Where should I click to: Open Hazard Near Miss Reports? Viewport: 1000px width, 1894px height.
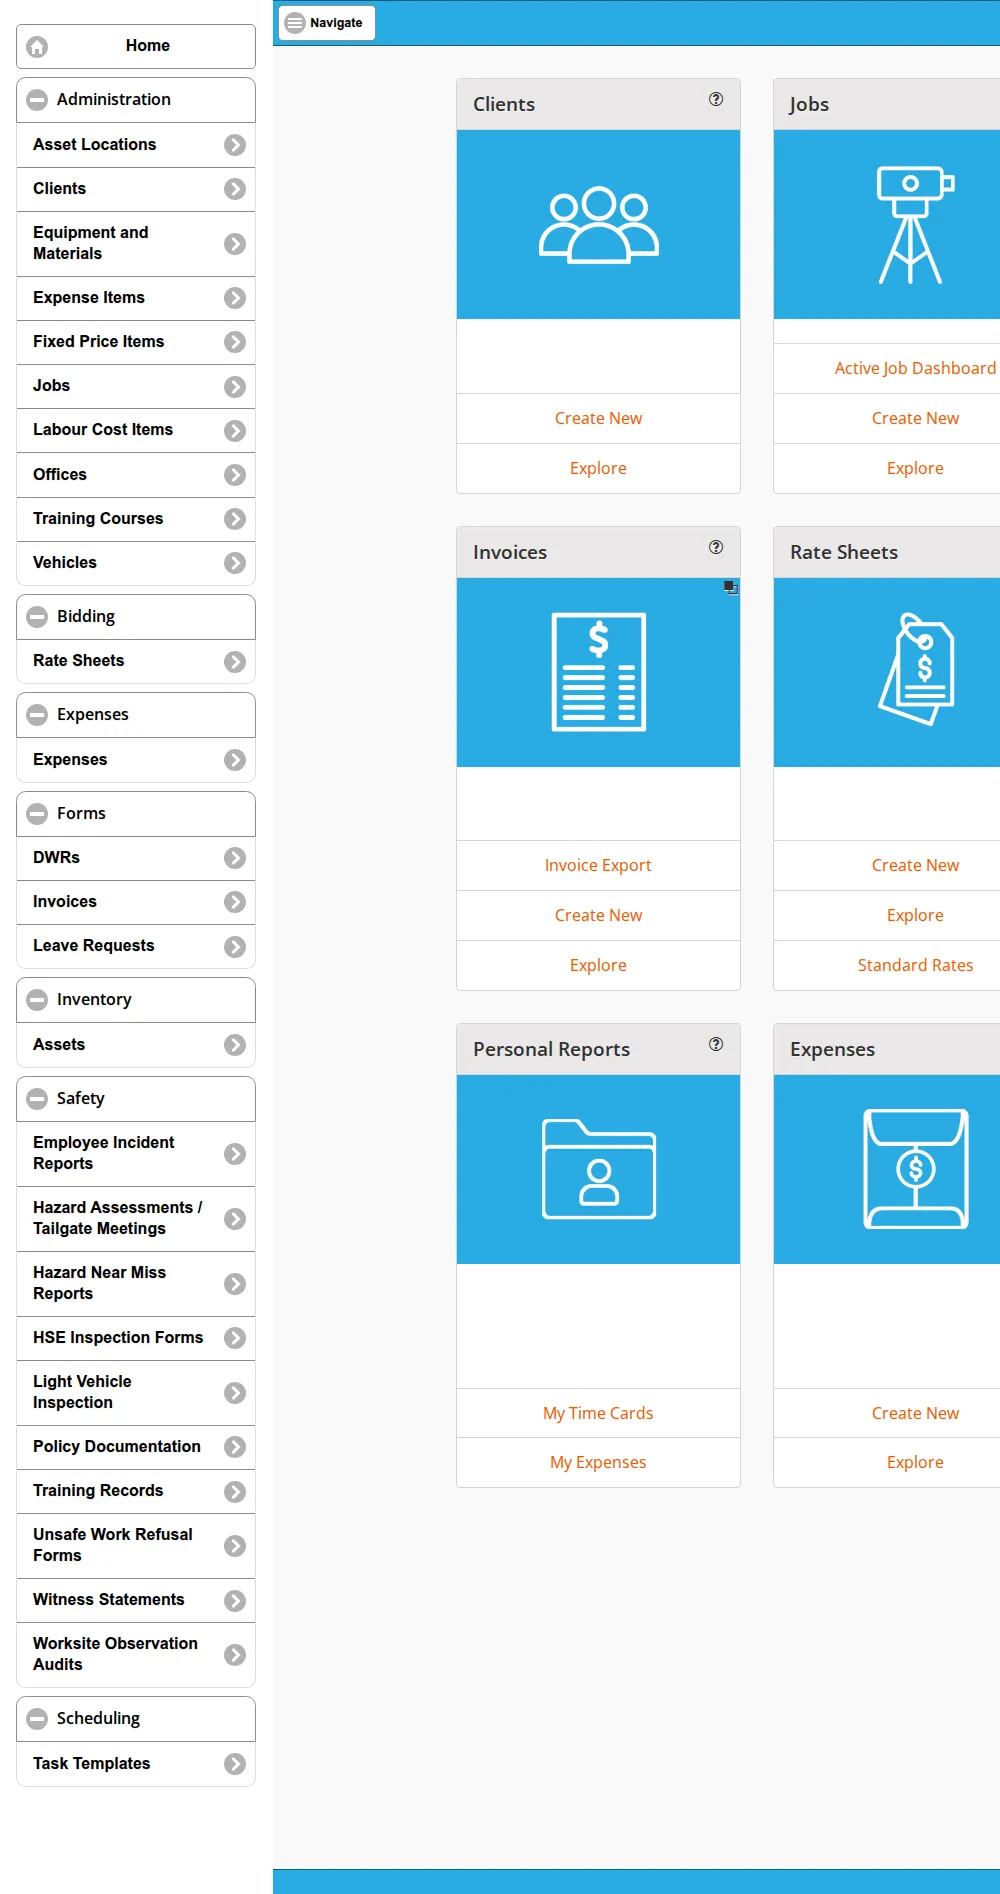point(136,1284)
